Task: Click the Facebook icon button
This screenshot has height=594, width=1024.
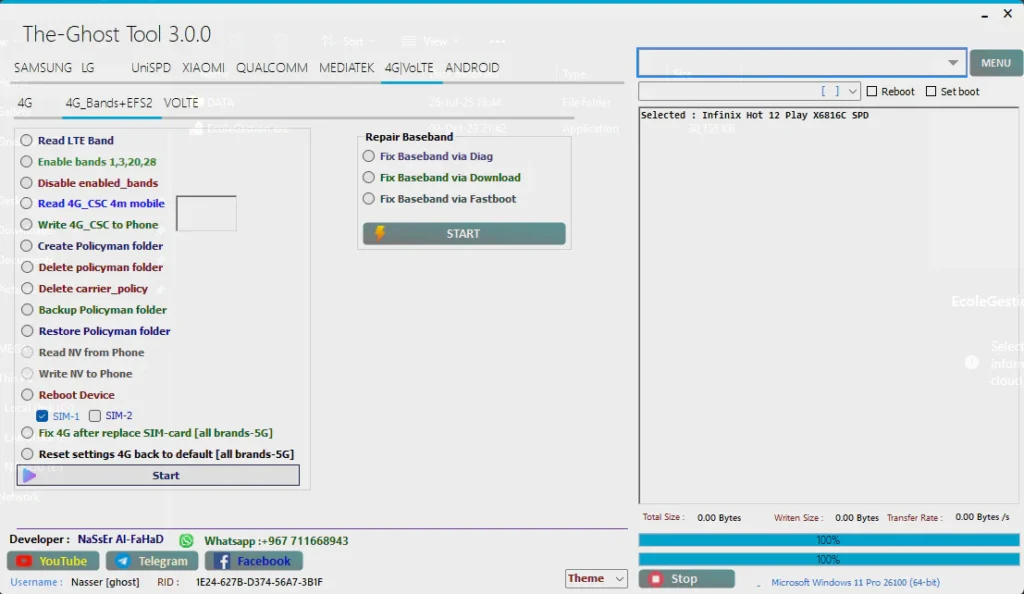Action: 222,561
